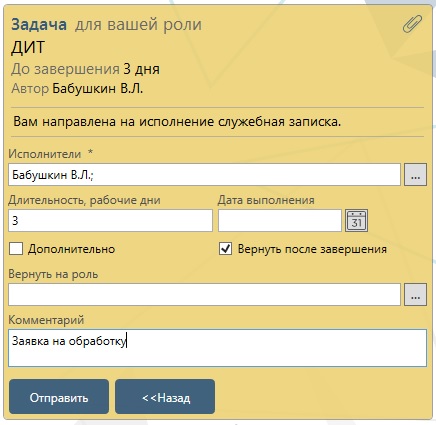Open attachments via the paperclip icon
Viewport: 436px width, 425px height.
pyautogui.click(x=412, y=24)
